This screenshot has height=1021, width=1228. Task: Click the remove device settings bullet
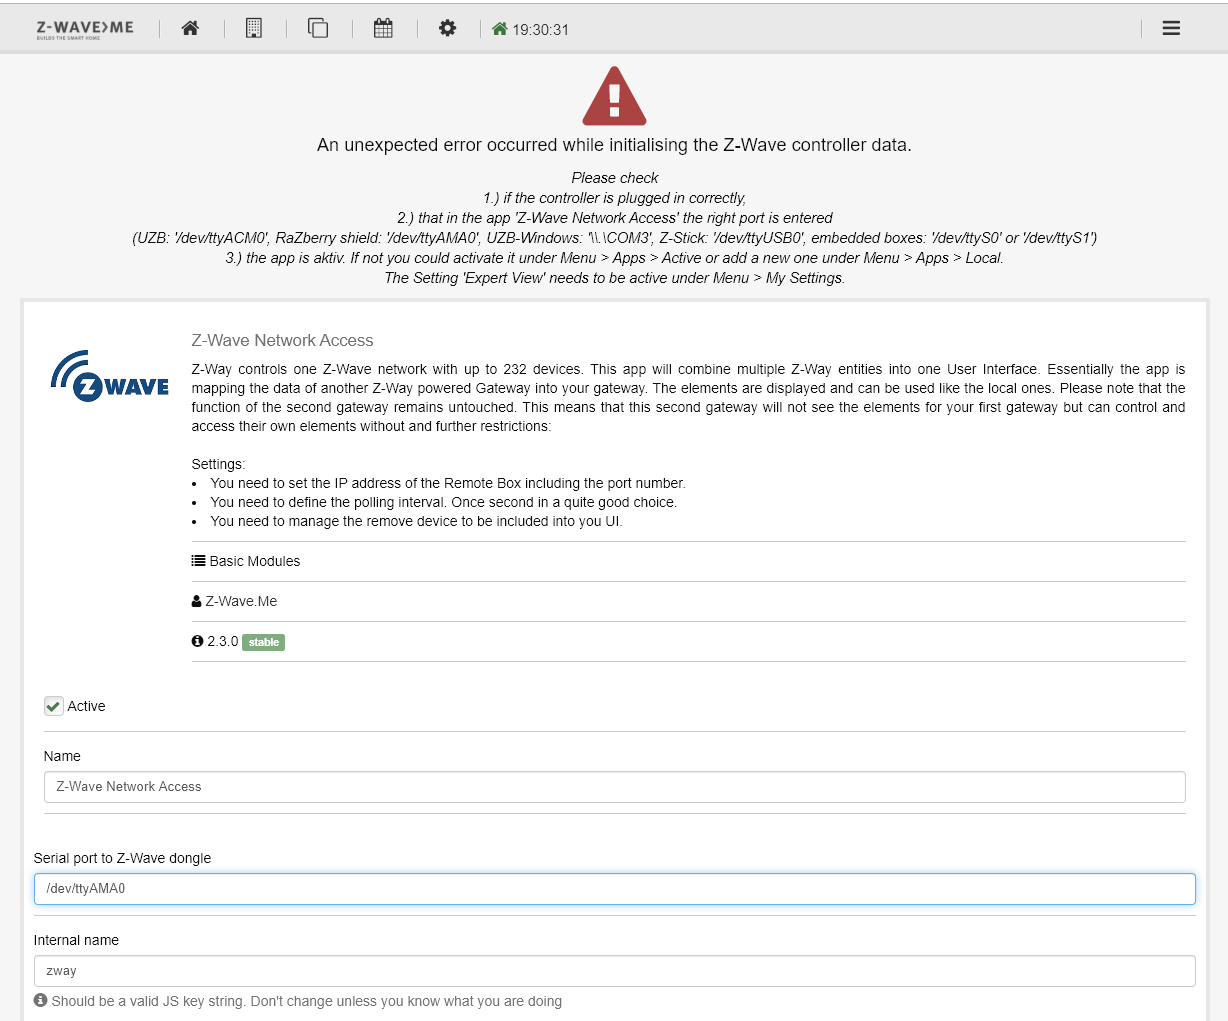[x=416, y=521]
